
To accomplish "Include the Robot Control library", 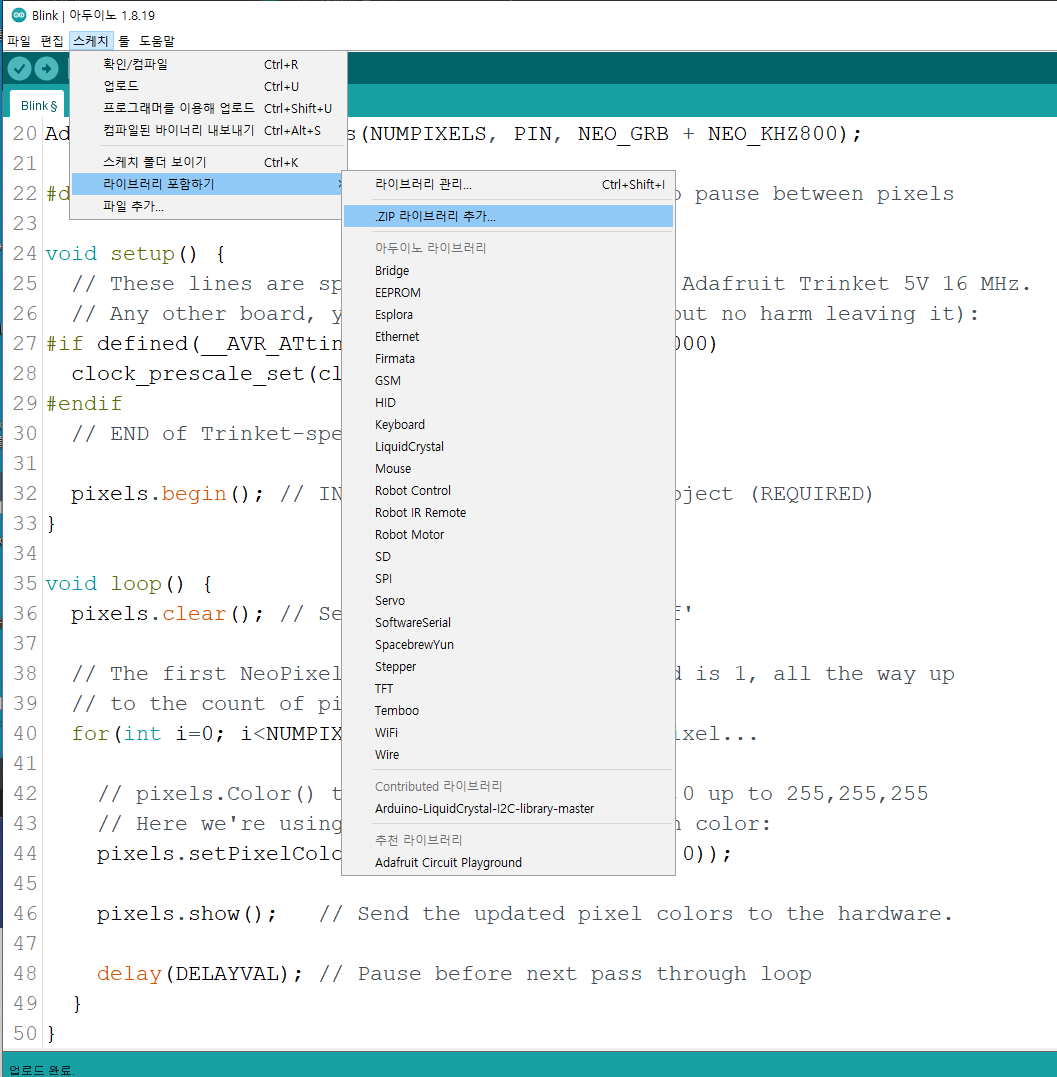I will click(508, 490).
